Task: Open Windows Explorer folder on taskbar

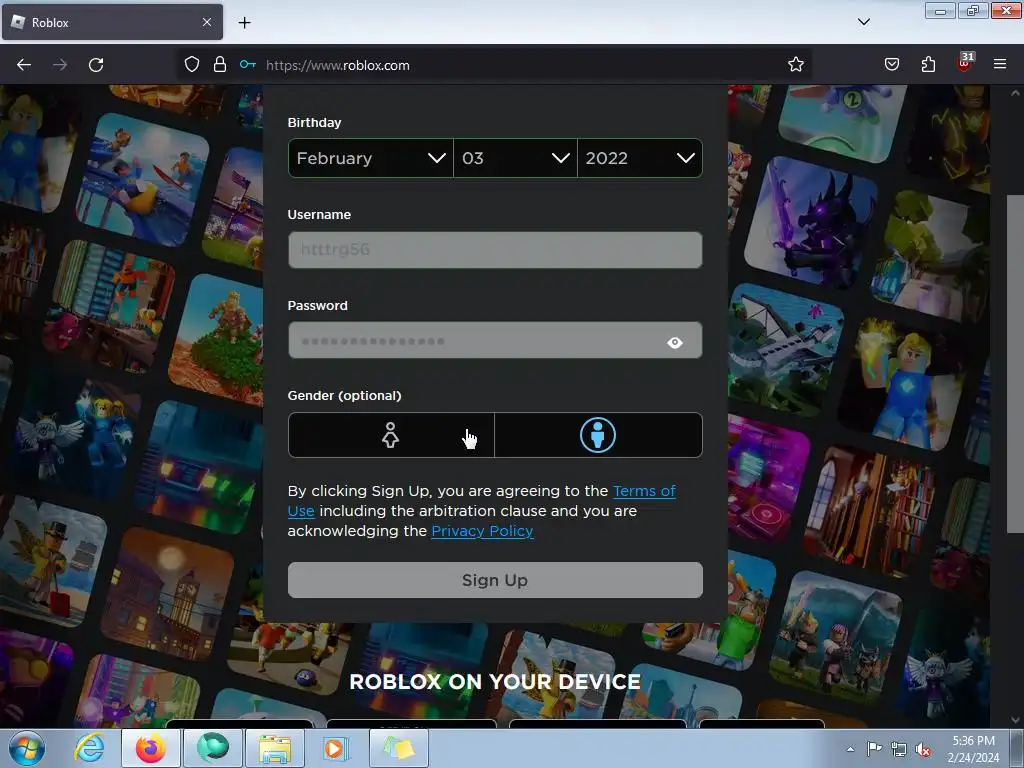Action: pyautogui.click(x=275, y=748)
